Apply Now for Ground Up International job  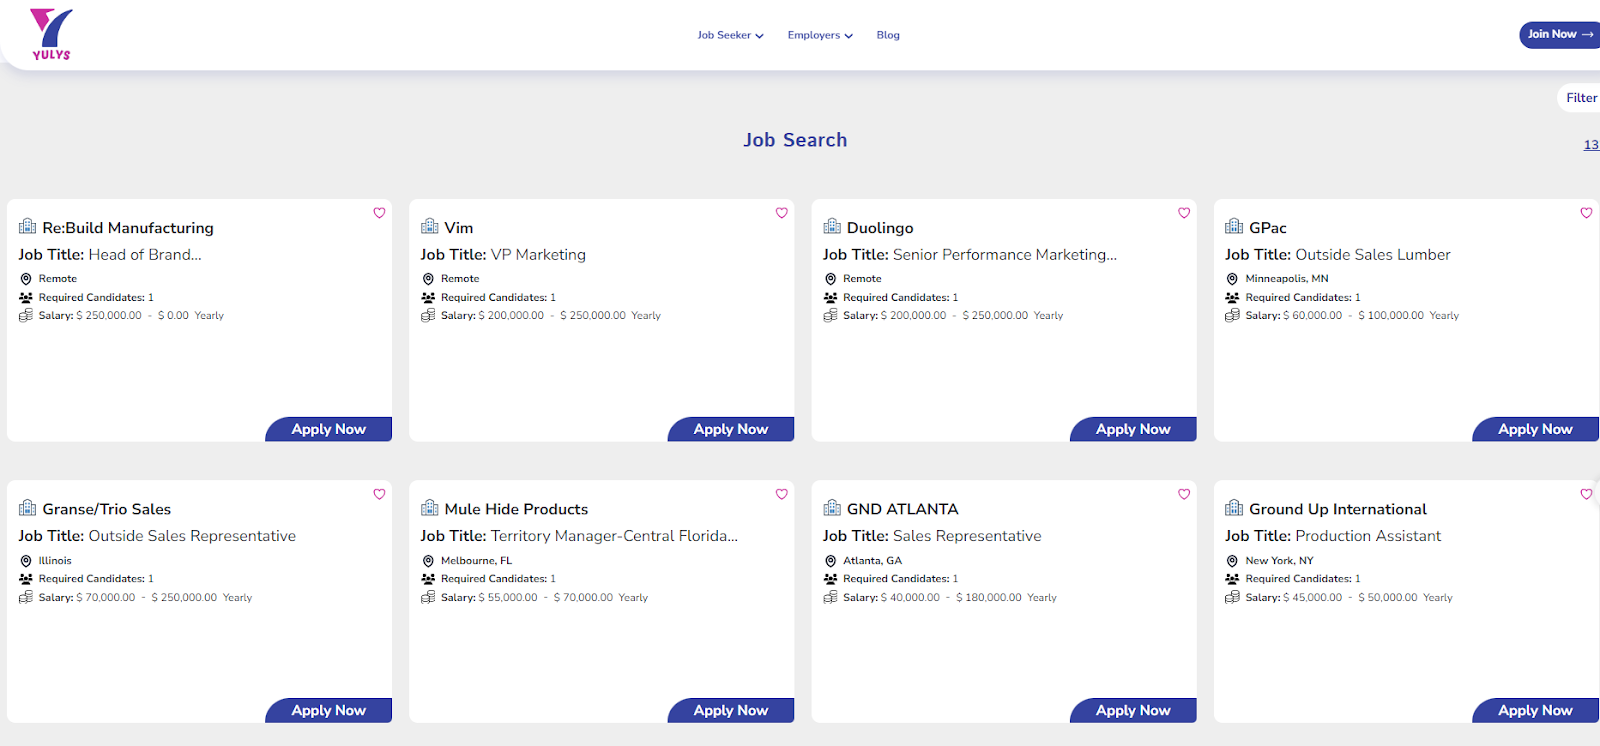[1535, 710]
